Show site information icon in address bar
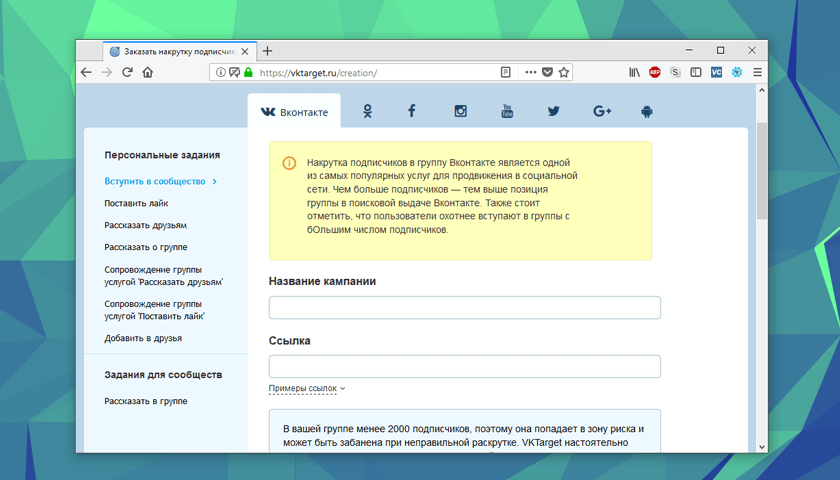The height and width of the screenshot is (480, 840). (220, 72)
